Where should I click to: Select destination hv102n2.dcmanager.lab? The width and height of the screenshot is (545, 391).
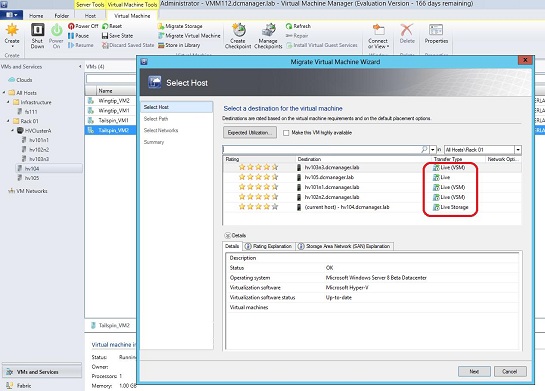(x=372, y=197)
